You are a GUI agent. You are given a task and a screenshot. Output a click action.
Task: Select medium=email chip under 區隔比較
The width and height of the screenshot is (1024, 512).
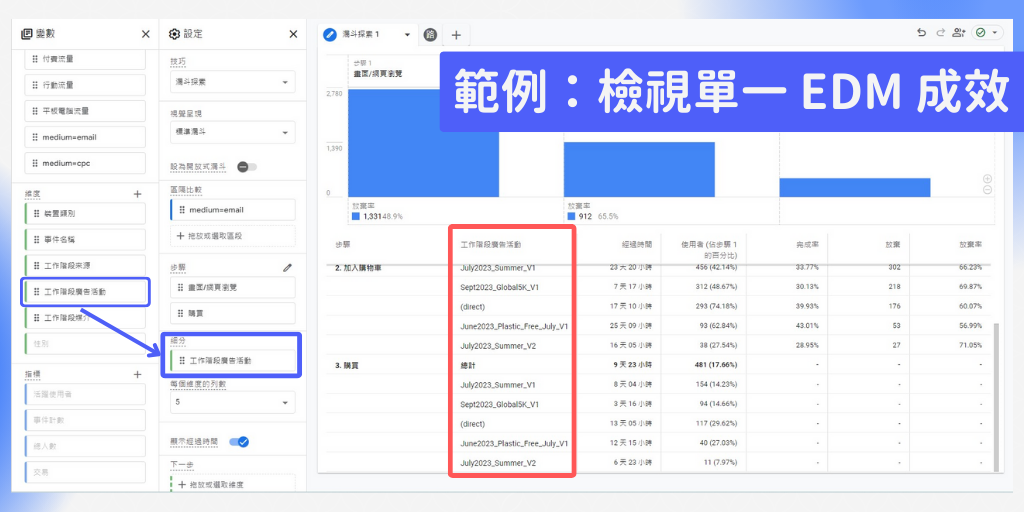[232, 210]
